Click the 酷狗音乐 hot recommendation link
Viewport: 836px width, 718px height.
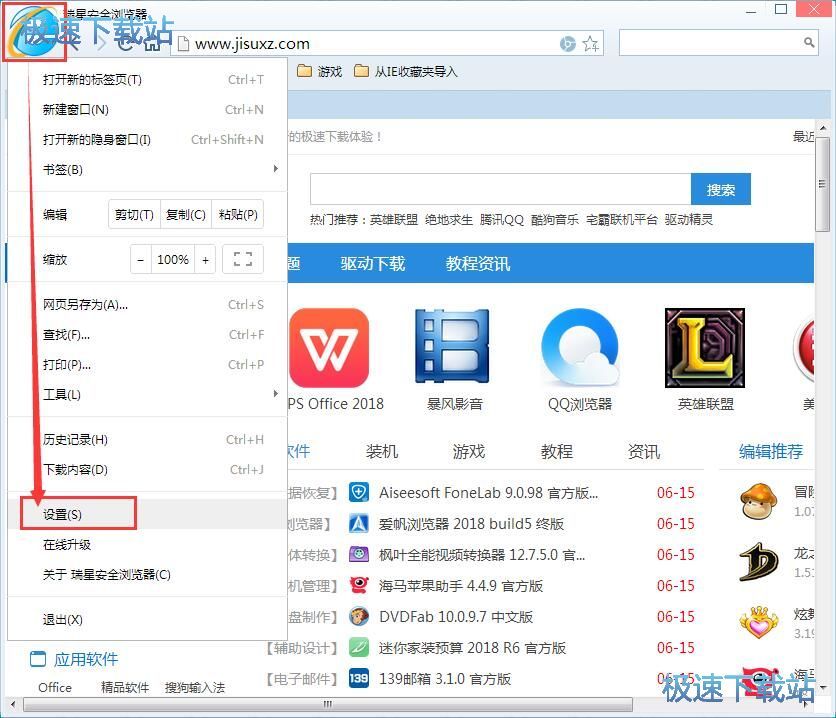click(x=554, y=220)
